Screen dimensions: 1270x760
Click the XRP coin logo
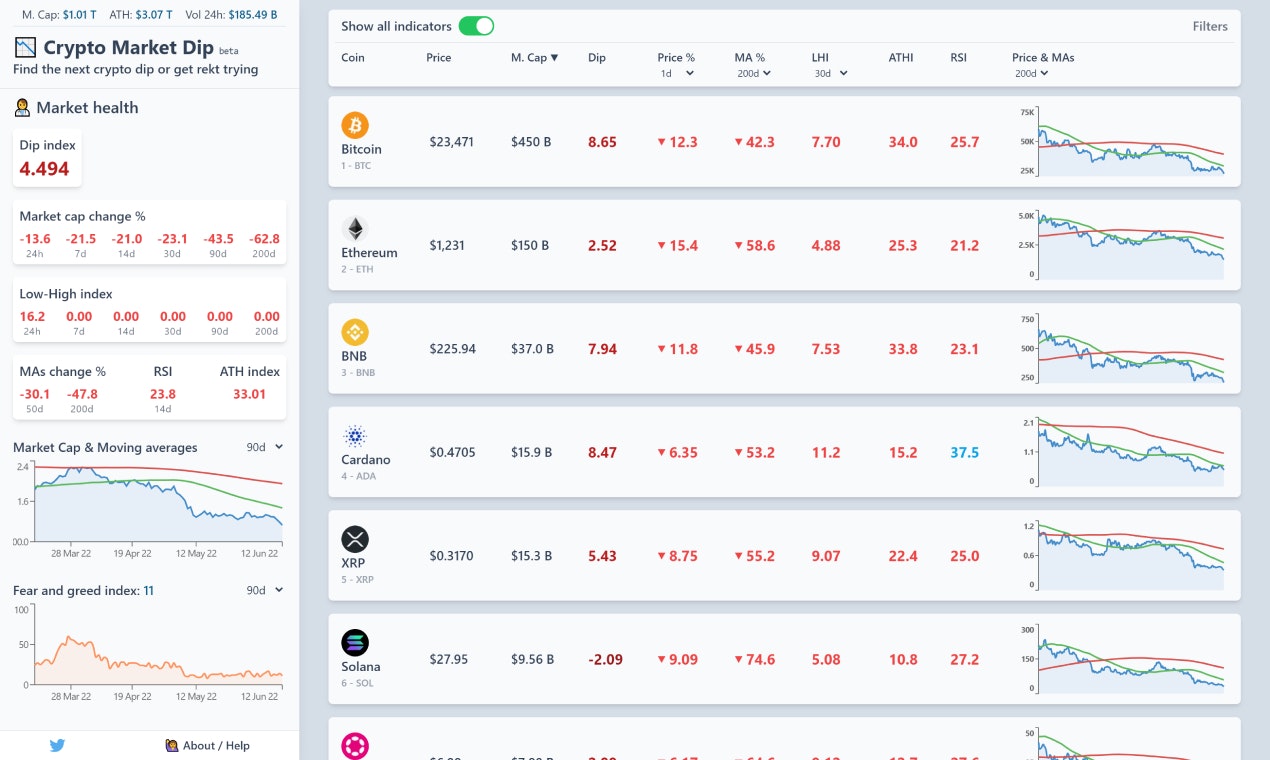click(x=355, y=539)
